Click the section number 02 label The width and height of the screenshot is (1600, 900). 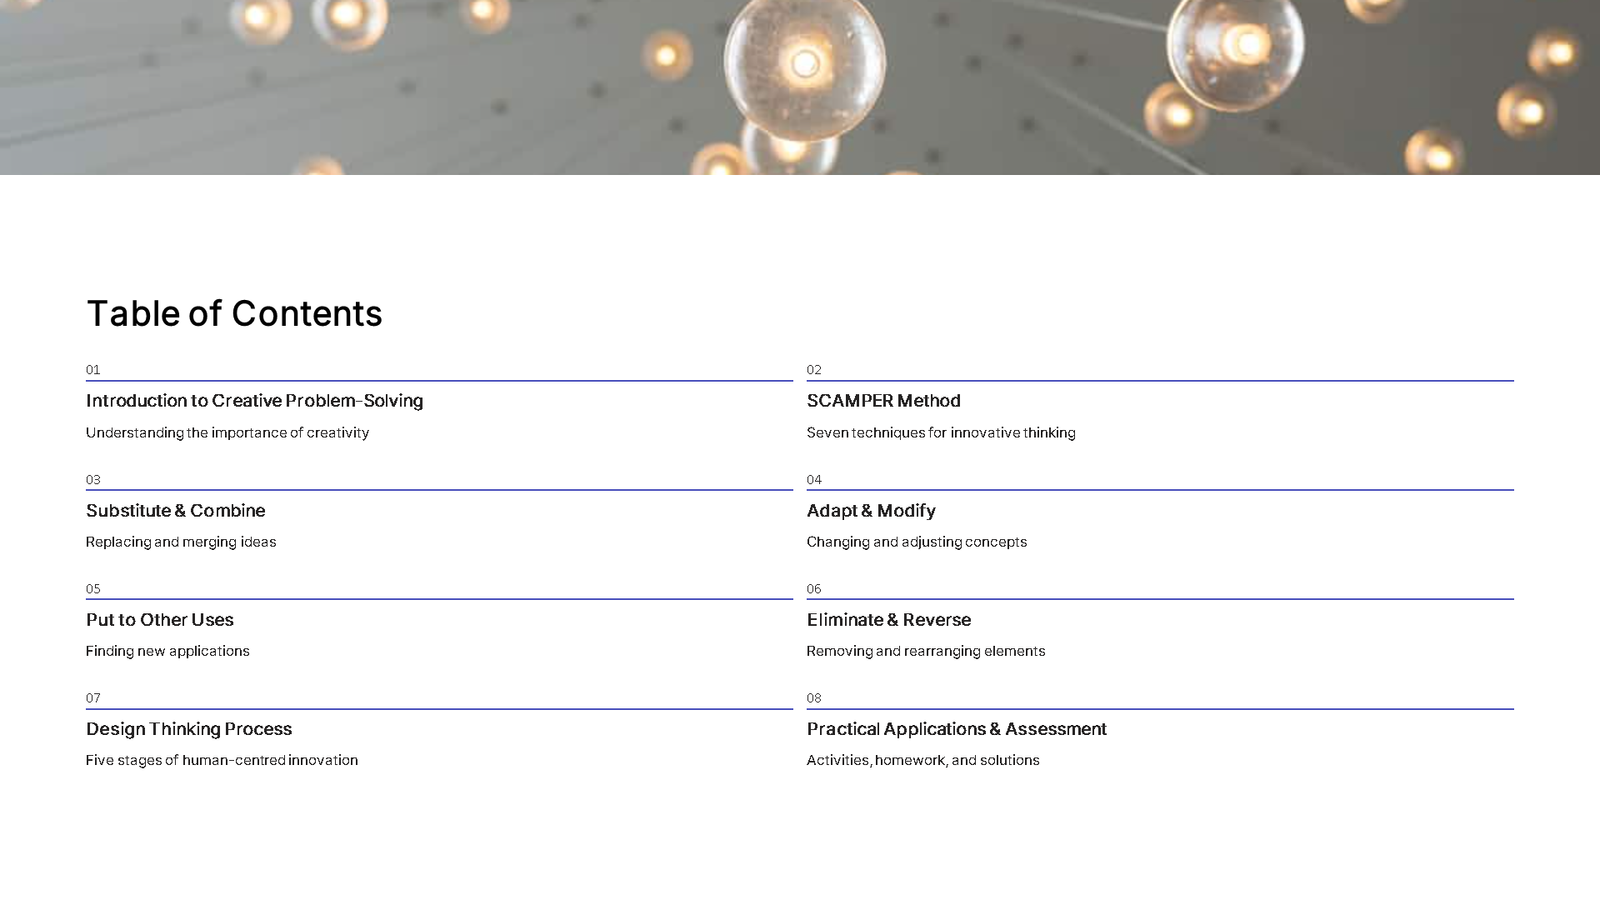point(814,368)
